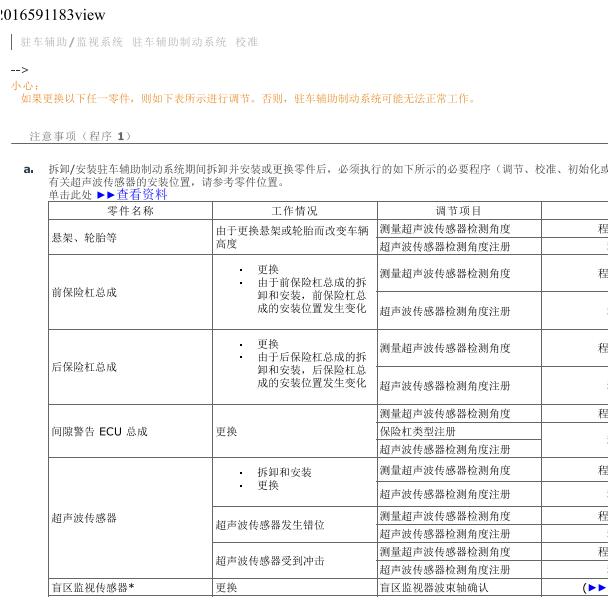The height and width of the screenshot is (605, 608).
Task: Click the 超声波传感器发生错位 cell
Action: coord(295,525)
